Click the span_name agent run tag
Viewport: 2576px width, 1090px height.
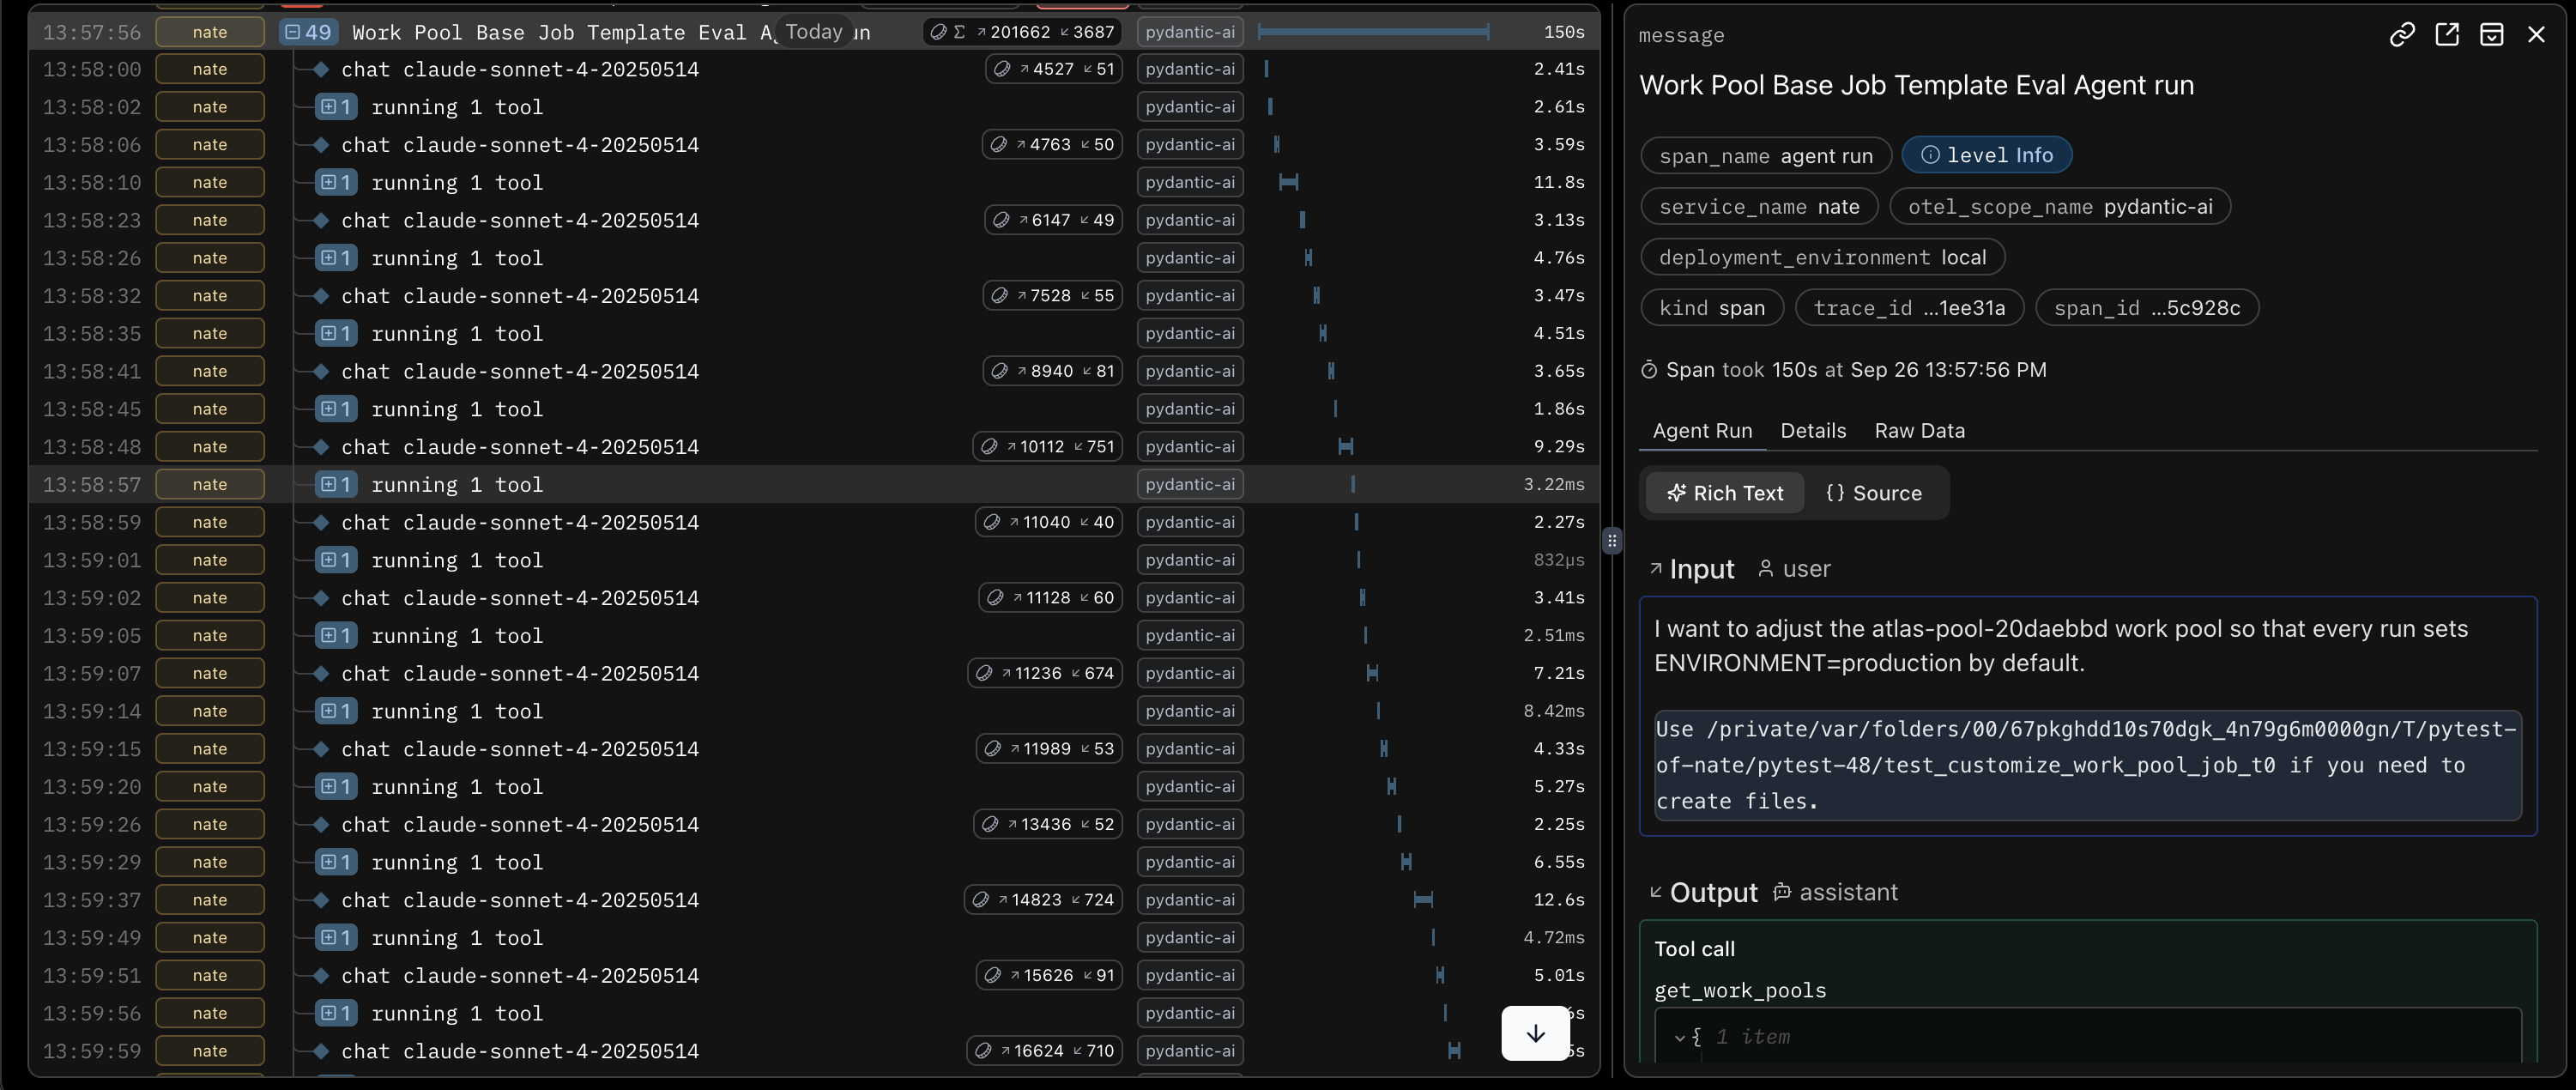pos(1766,156)
